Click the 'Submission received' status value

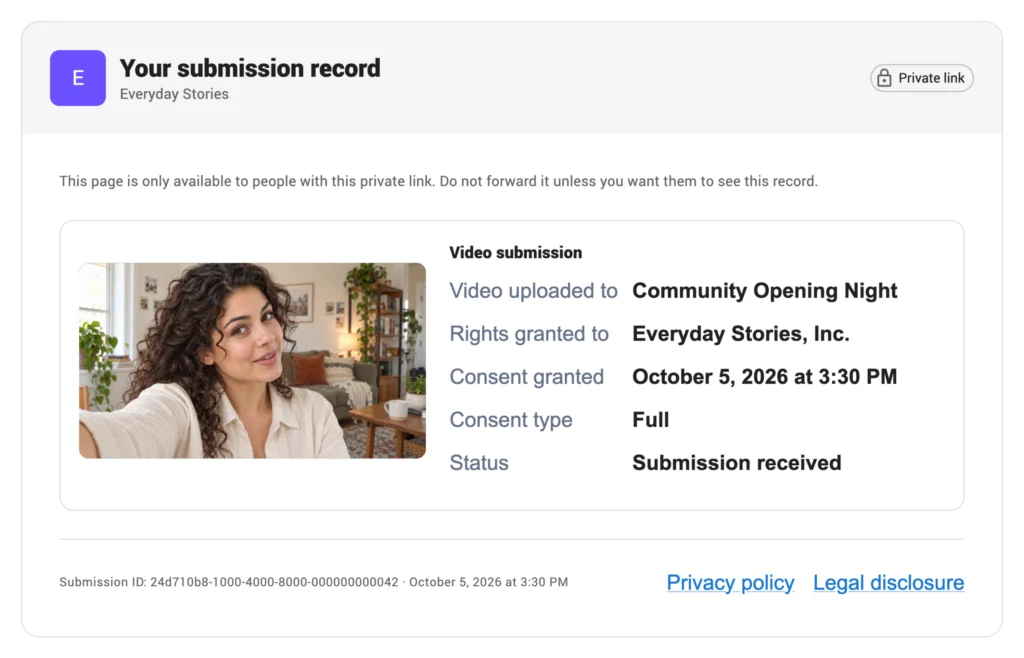coord(737,463)
